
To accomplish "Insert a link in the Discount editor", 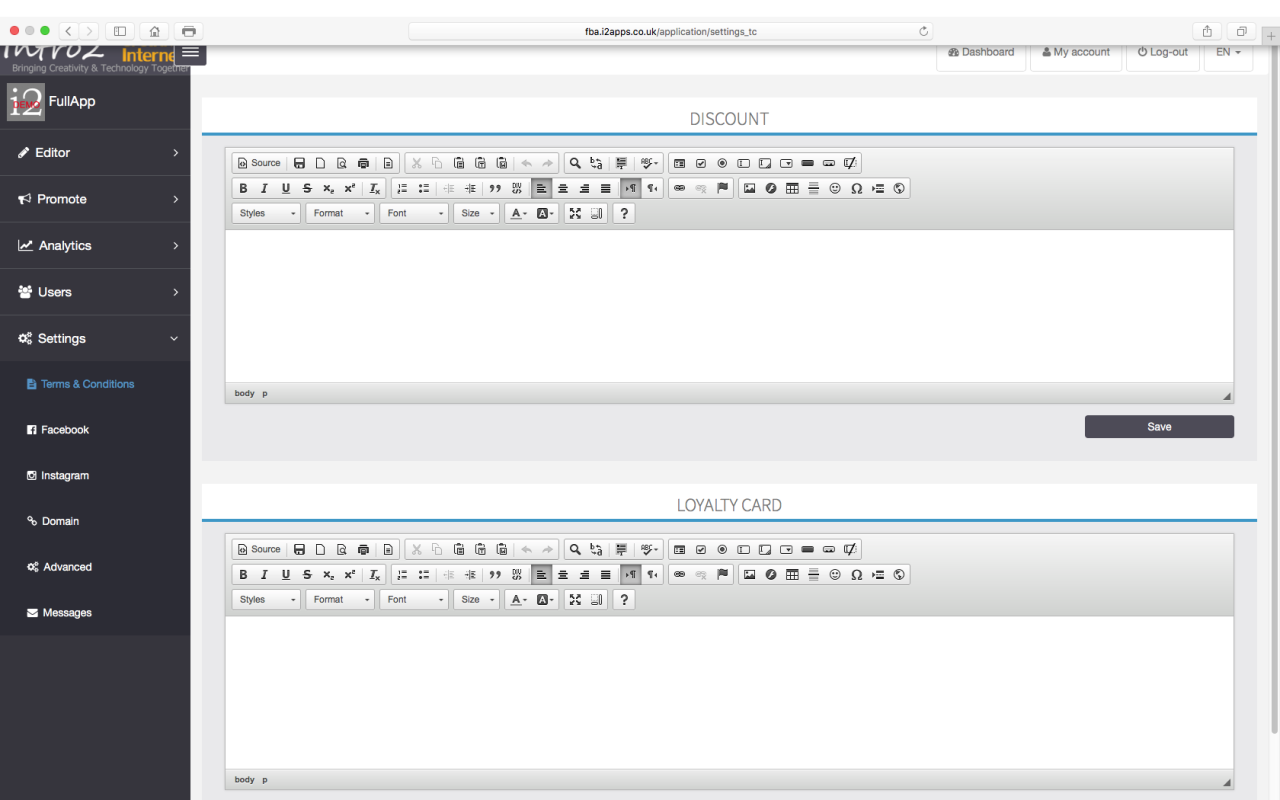I will tap(679, 188).
